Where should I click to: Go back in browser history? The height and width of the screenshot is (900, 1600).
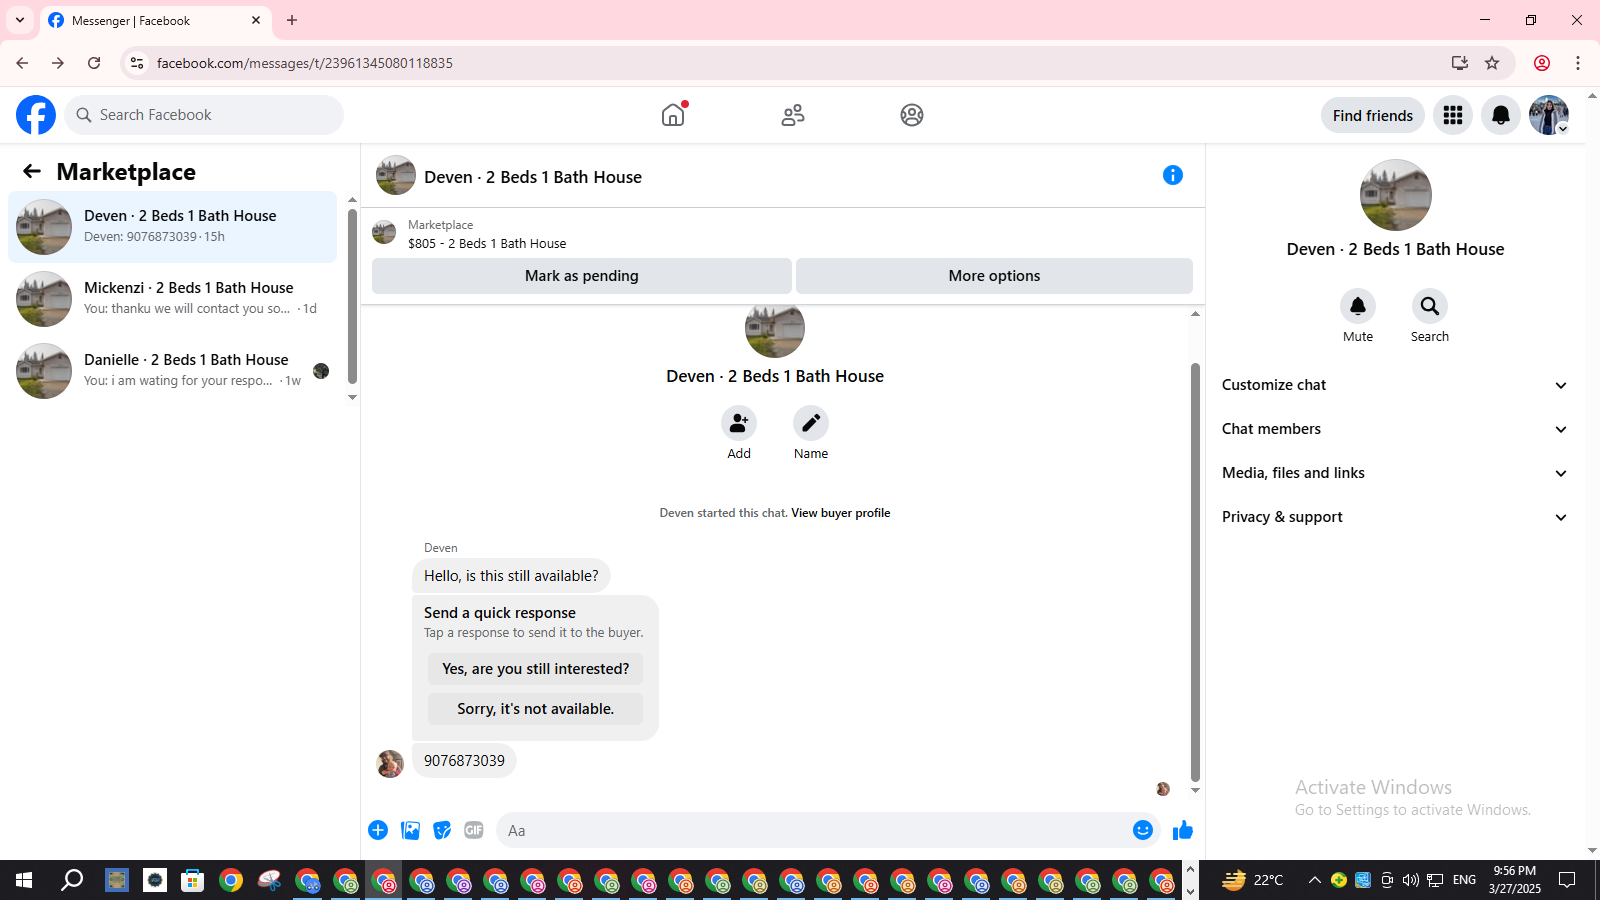point(22,63)
